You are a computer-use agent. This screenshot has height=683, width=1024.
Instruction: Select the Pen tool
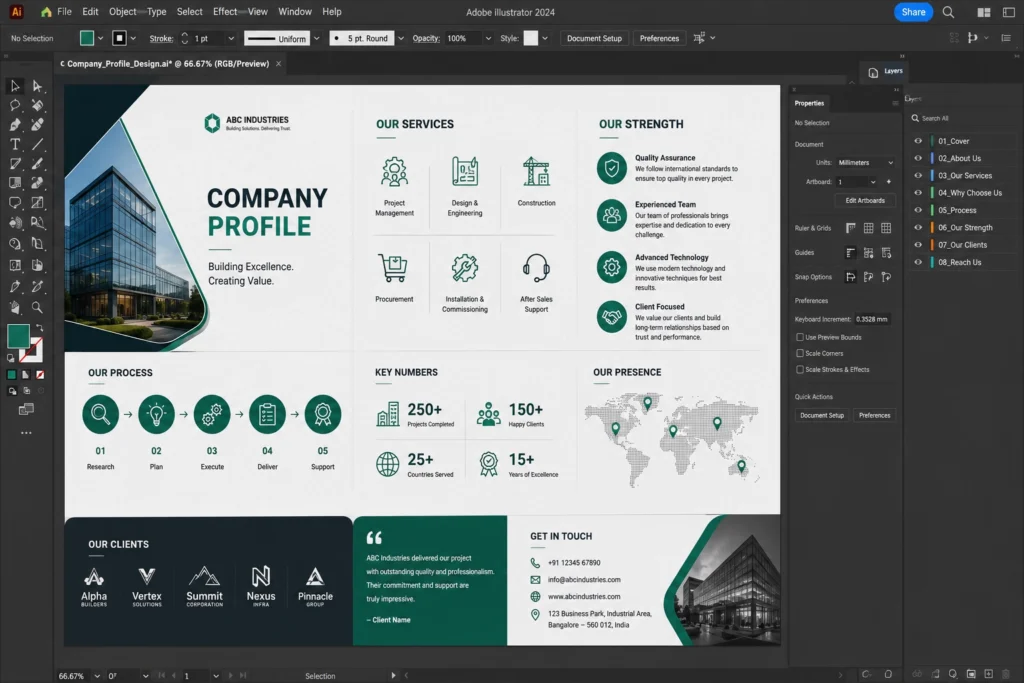click(15, 125)
